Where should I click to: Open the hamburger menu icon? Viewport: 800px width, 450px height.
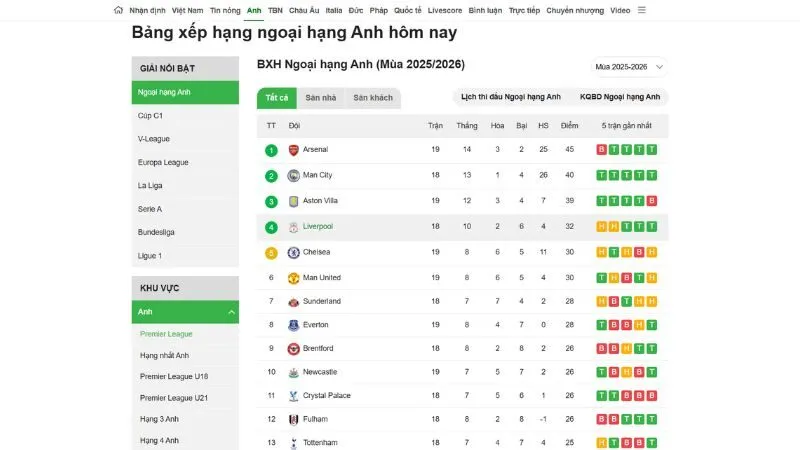642,10
